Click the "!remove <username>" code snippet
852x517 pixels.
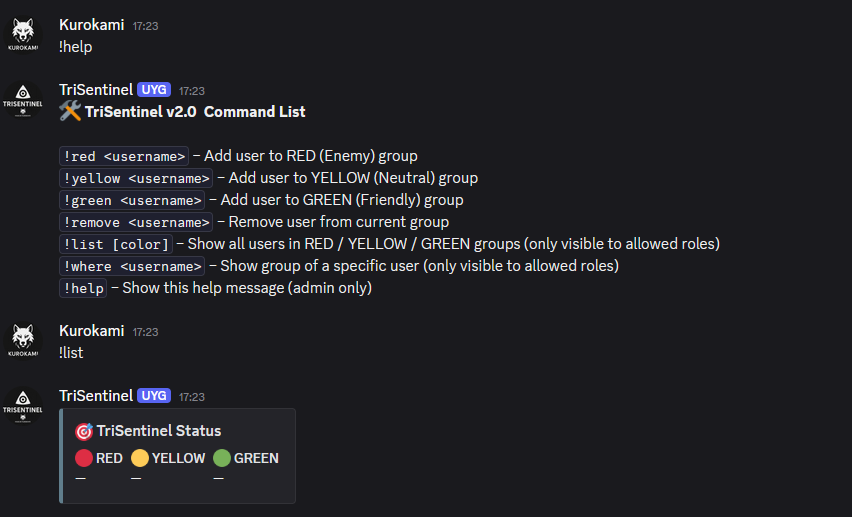tap(136, 222)
